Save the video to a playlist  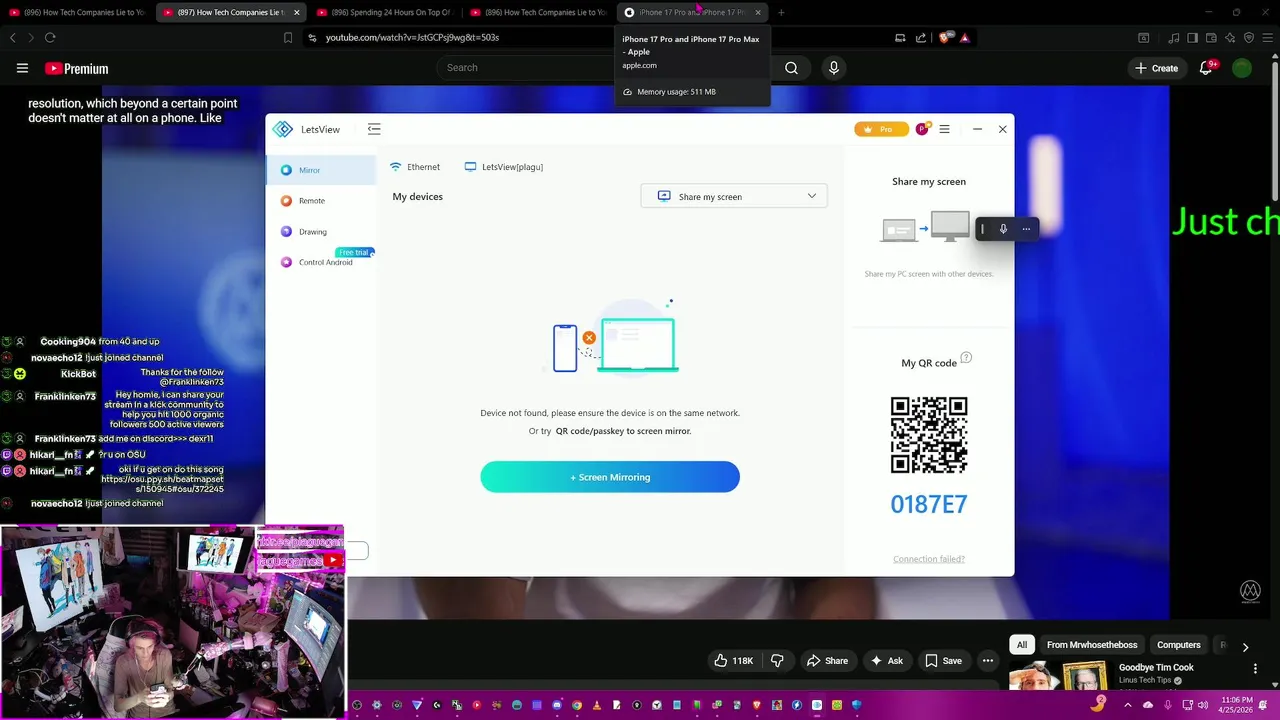[943, 660]
